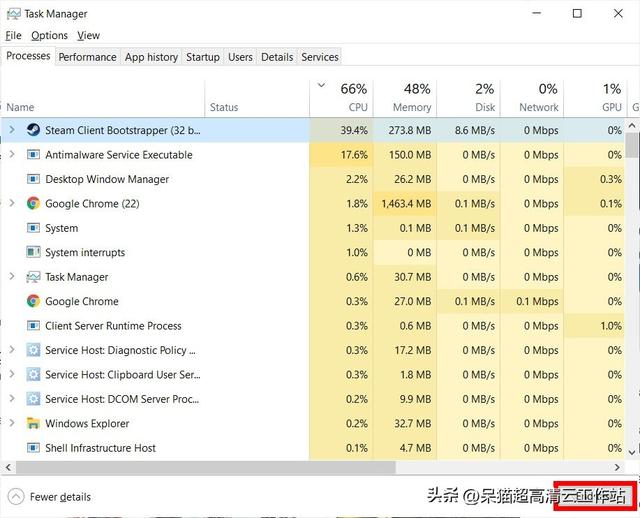
Task: Switch to the Details tab
Action: coord(277,57)
